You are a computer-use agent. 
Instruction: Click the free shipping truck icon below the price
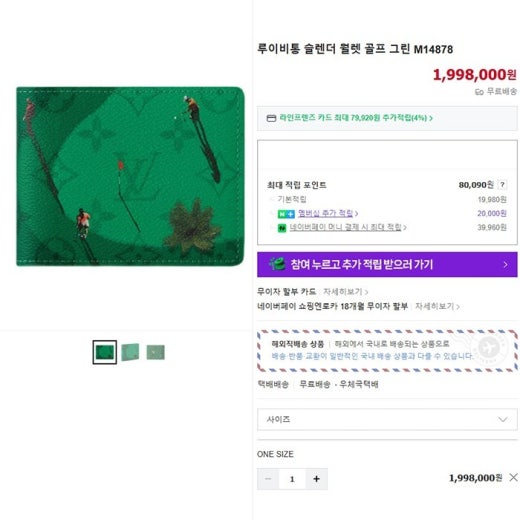pos(479,92)
